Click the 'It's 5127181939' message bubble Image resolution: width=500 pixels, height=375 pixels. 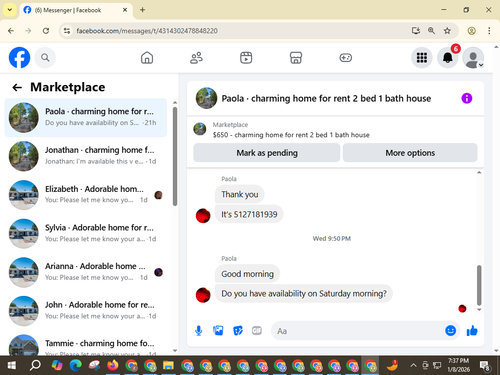pos(249,214)
